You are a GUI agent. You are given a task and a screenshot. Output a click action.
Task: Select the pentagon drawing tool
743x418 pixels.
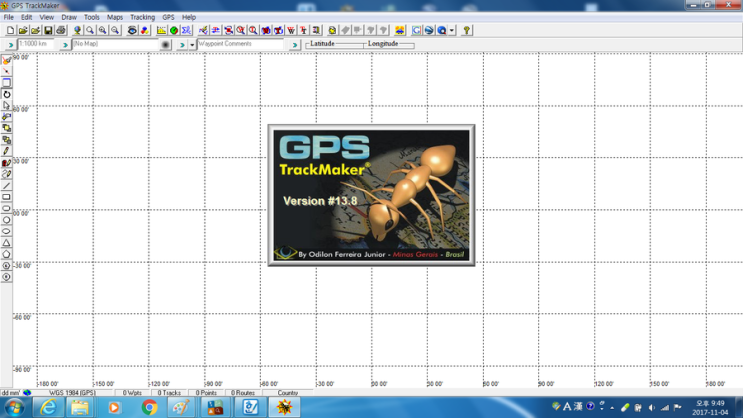[6, 254]
